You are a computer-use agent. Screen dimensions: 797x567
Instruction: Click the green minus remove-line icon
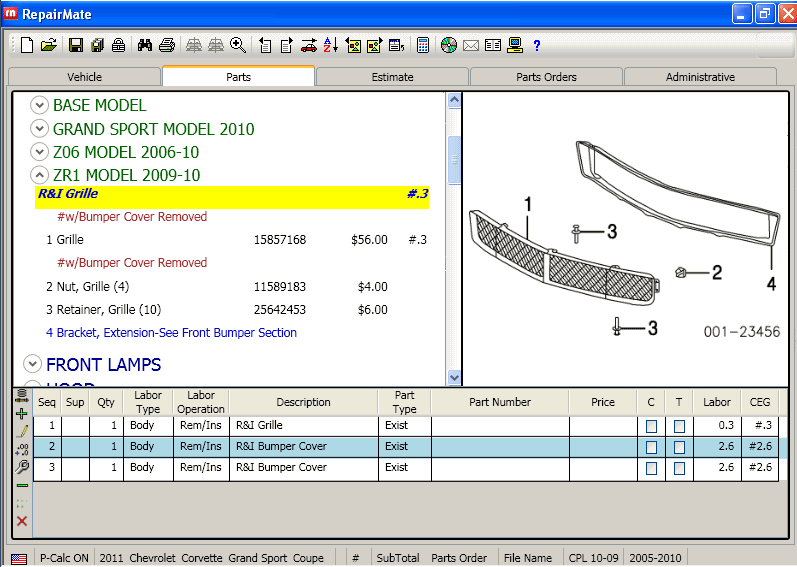22,486
